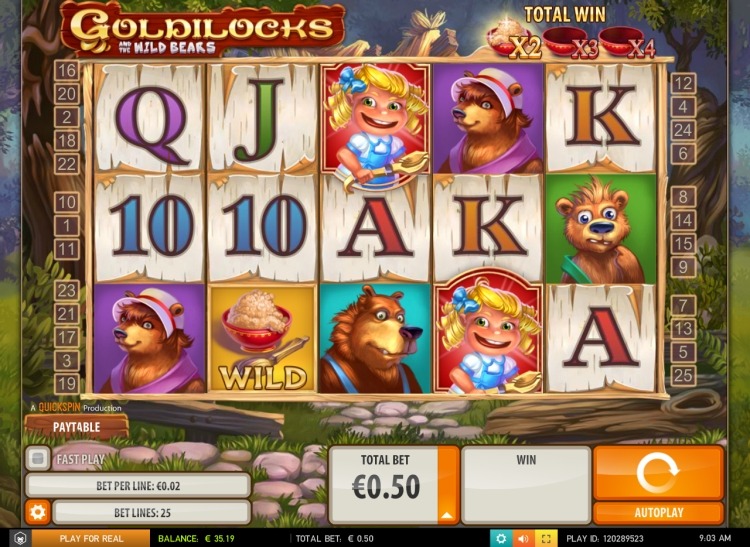Enter fullscreen using the yellow expand icon
Viewport: 750px width, 547px height.
pos(546,538)
